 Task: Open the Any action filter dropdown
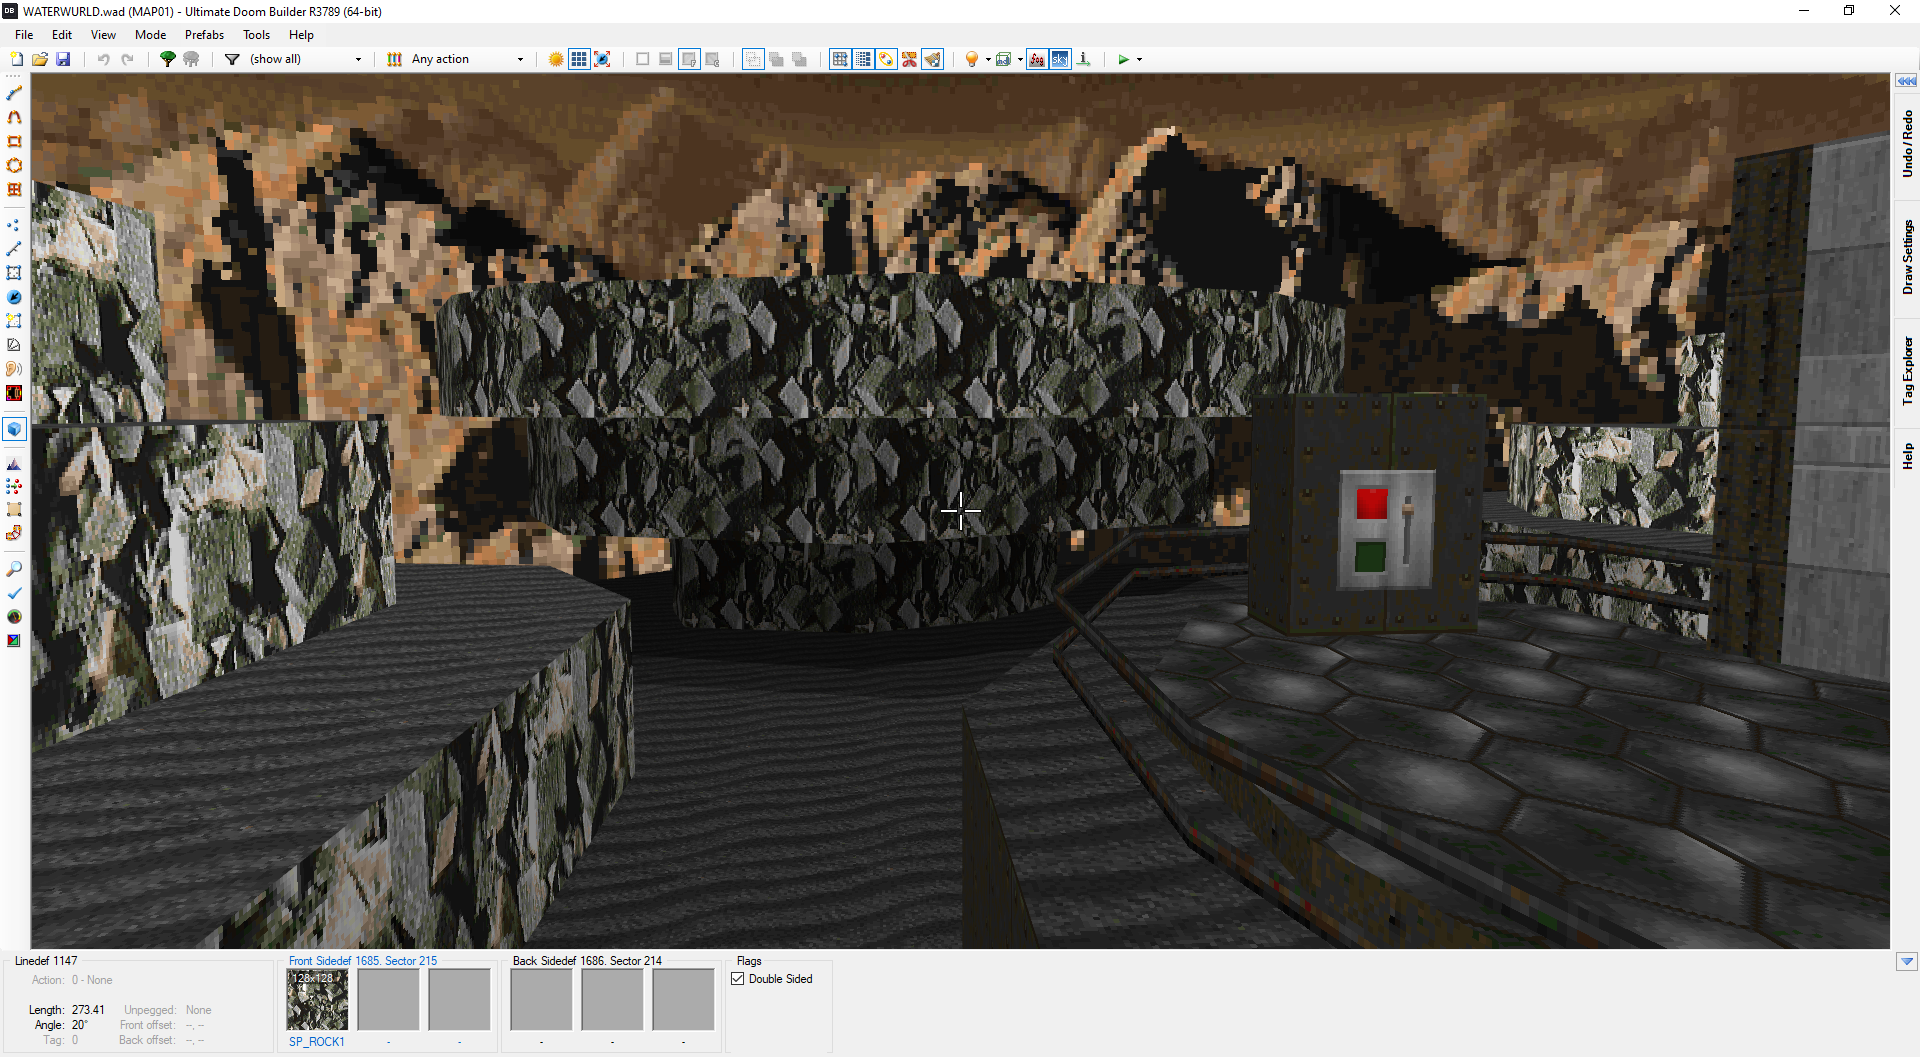[x=467, y=59]
